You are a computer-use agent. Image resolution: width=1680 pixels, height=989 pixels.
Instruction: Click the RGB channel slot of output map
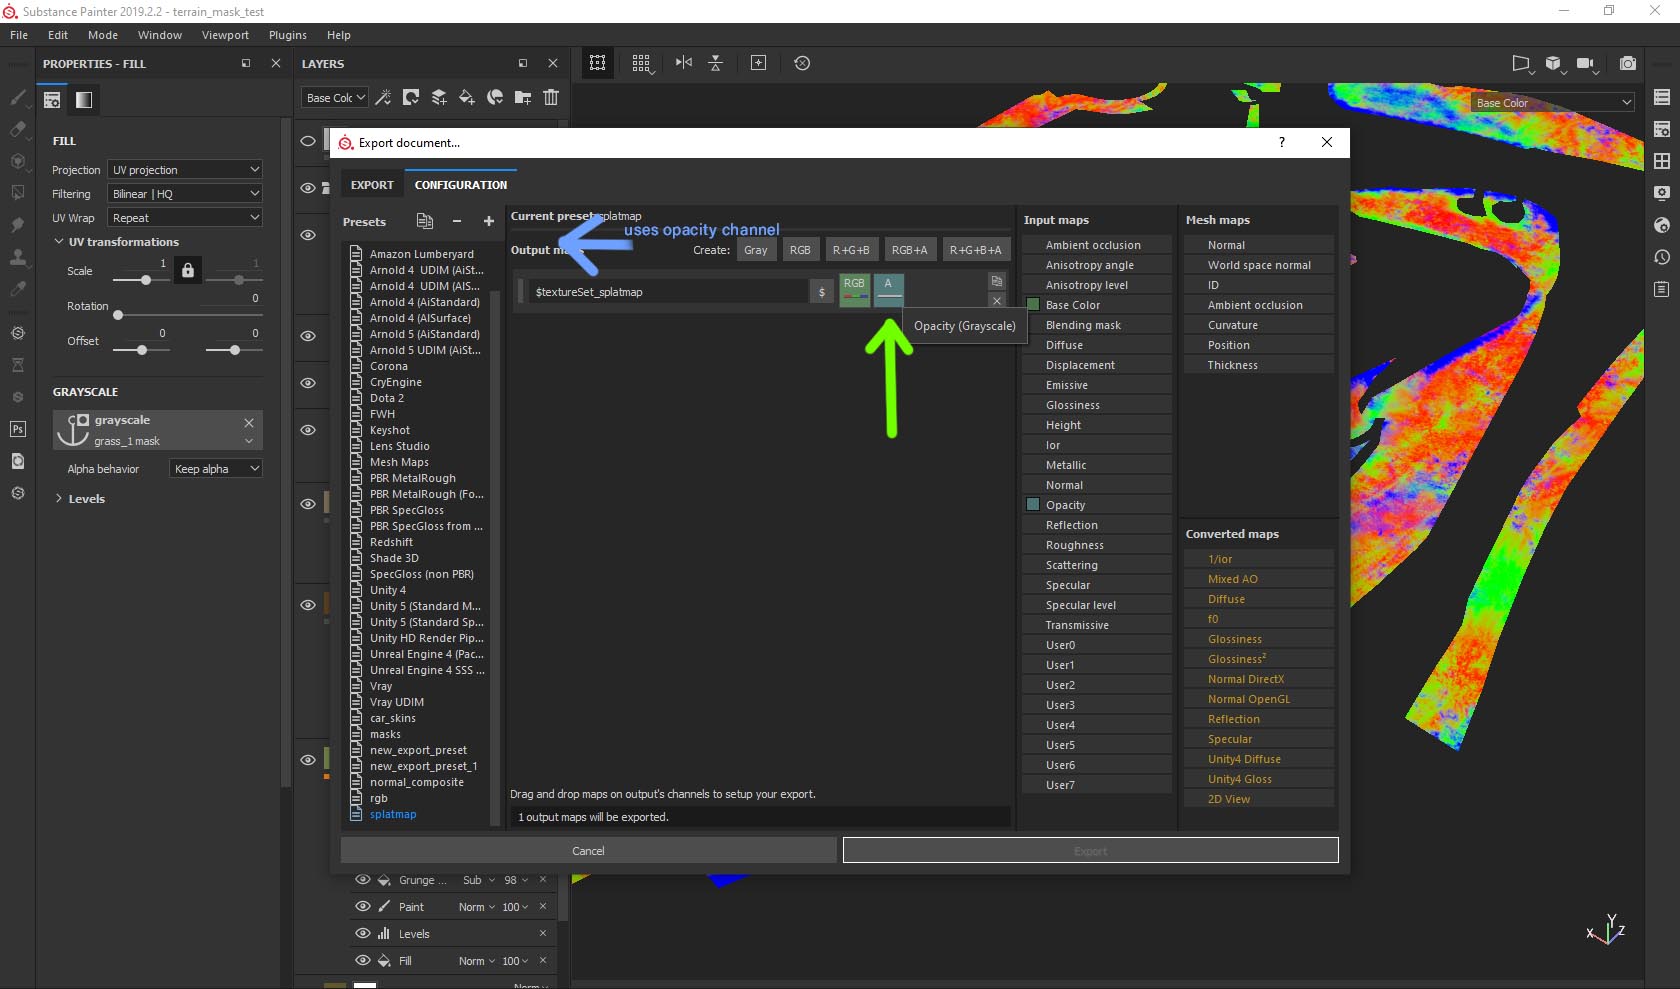(854, 290)
